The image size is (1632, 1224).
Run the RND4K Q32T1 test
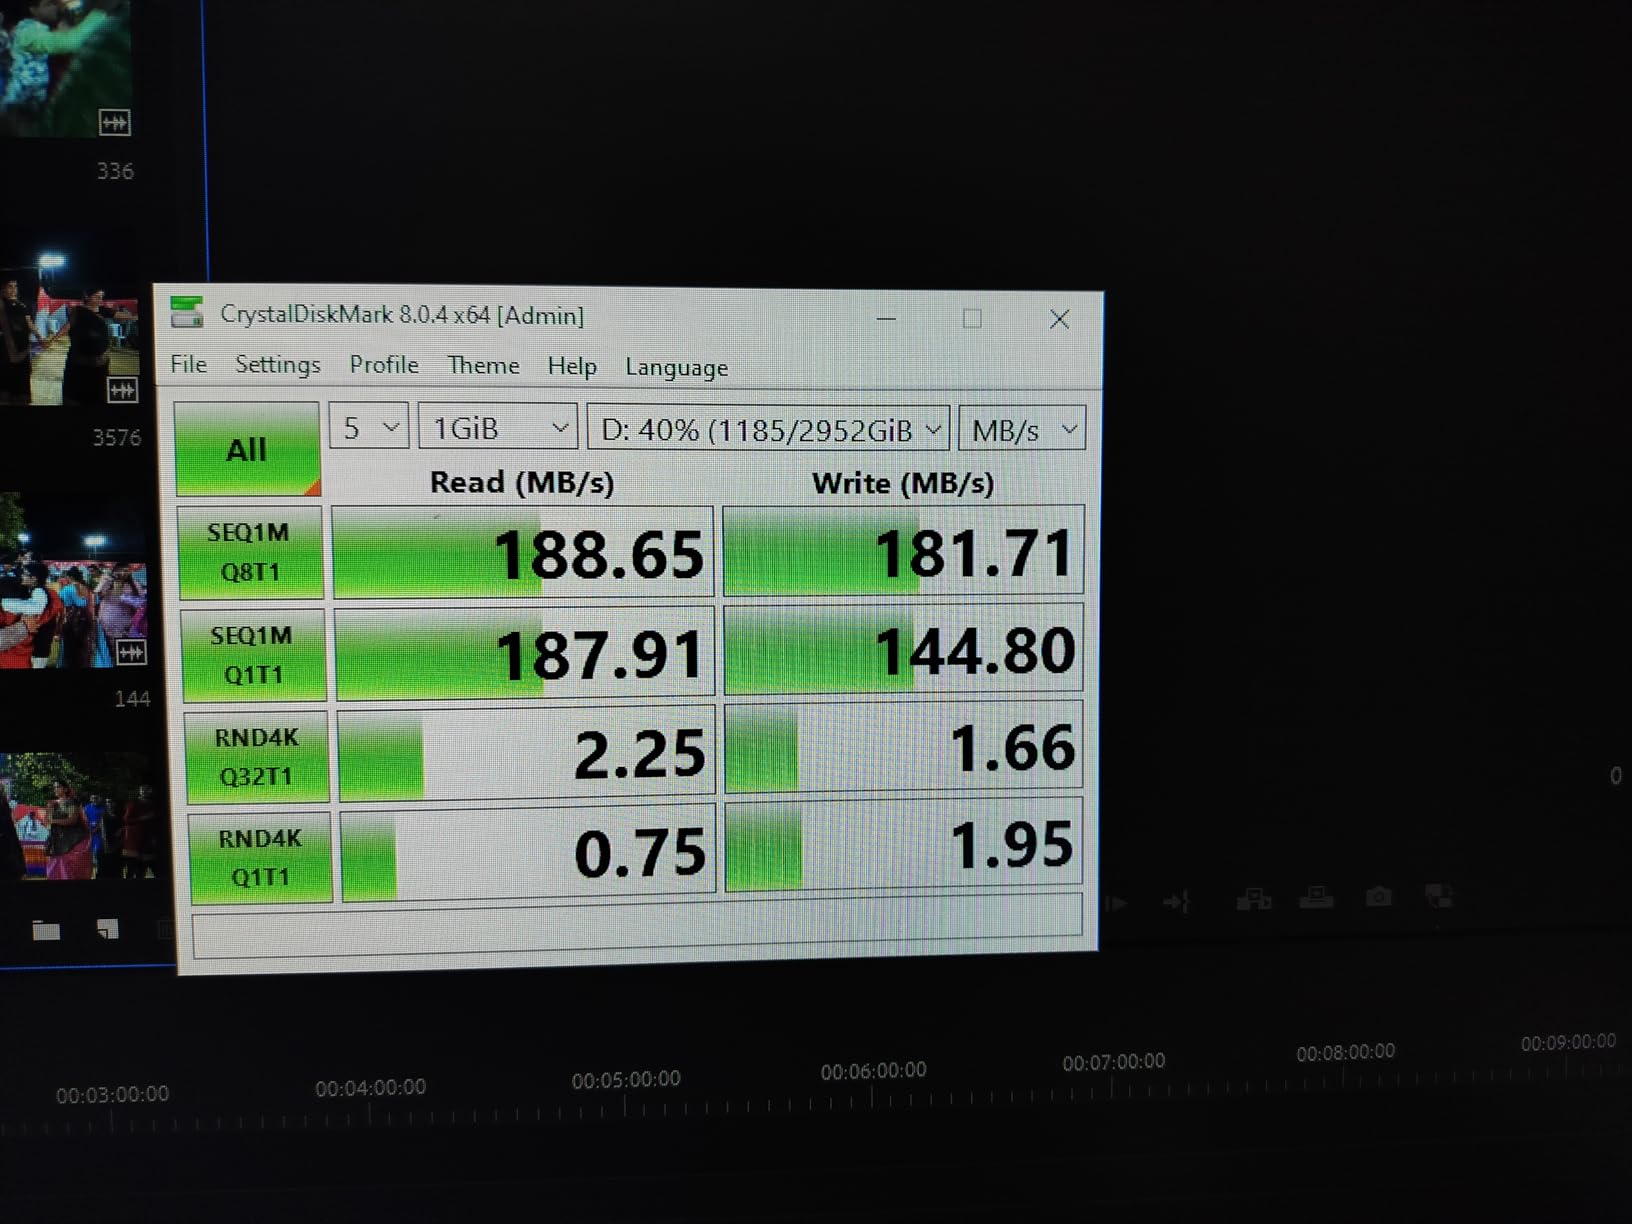pyautogui.click(x=256, y=757)
